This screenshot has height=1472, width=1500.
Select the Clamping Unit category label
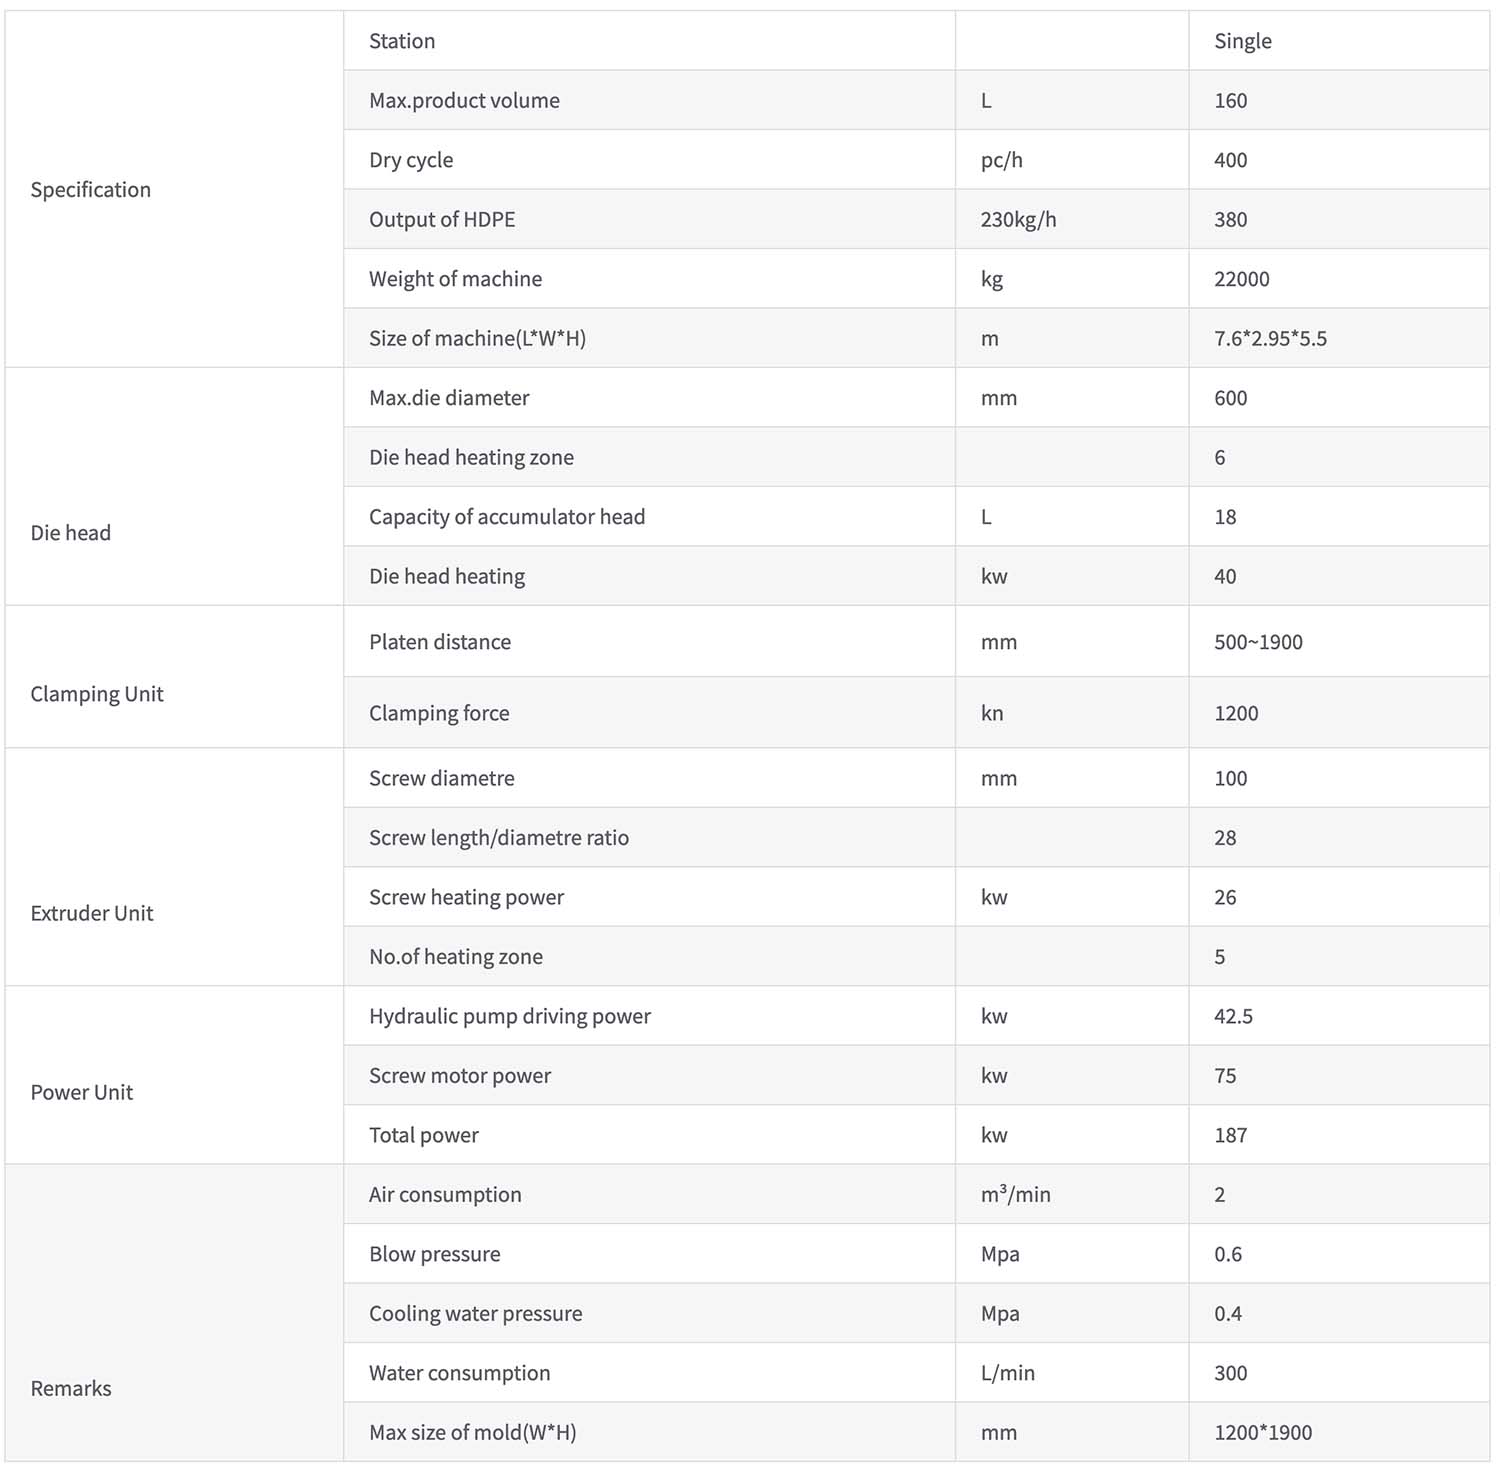[97, 694]
